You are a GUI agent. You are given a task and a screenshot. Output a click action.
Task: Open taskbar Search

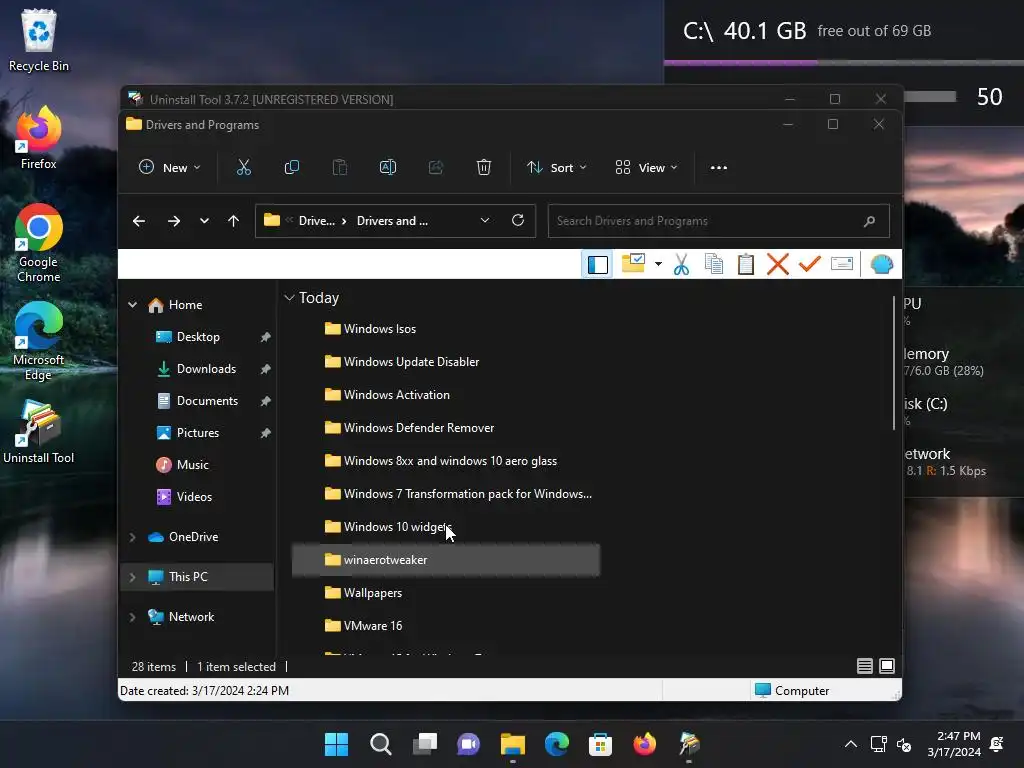click(381, 744)
